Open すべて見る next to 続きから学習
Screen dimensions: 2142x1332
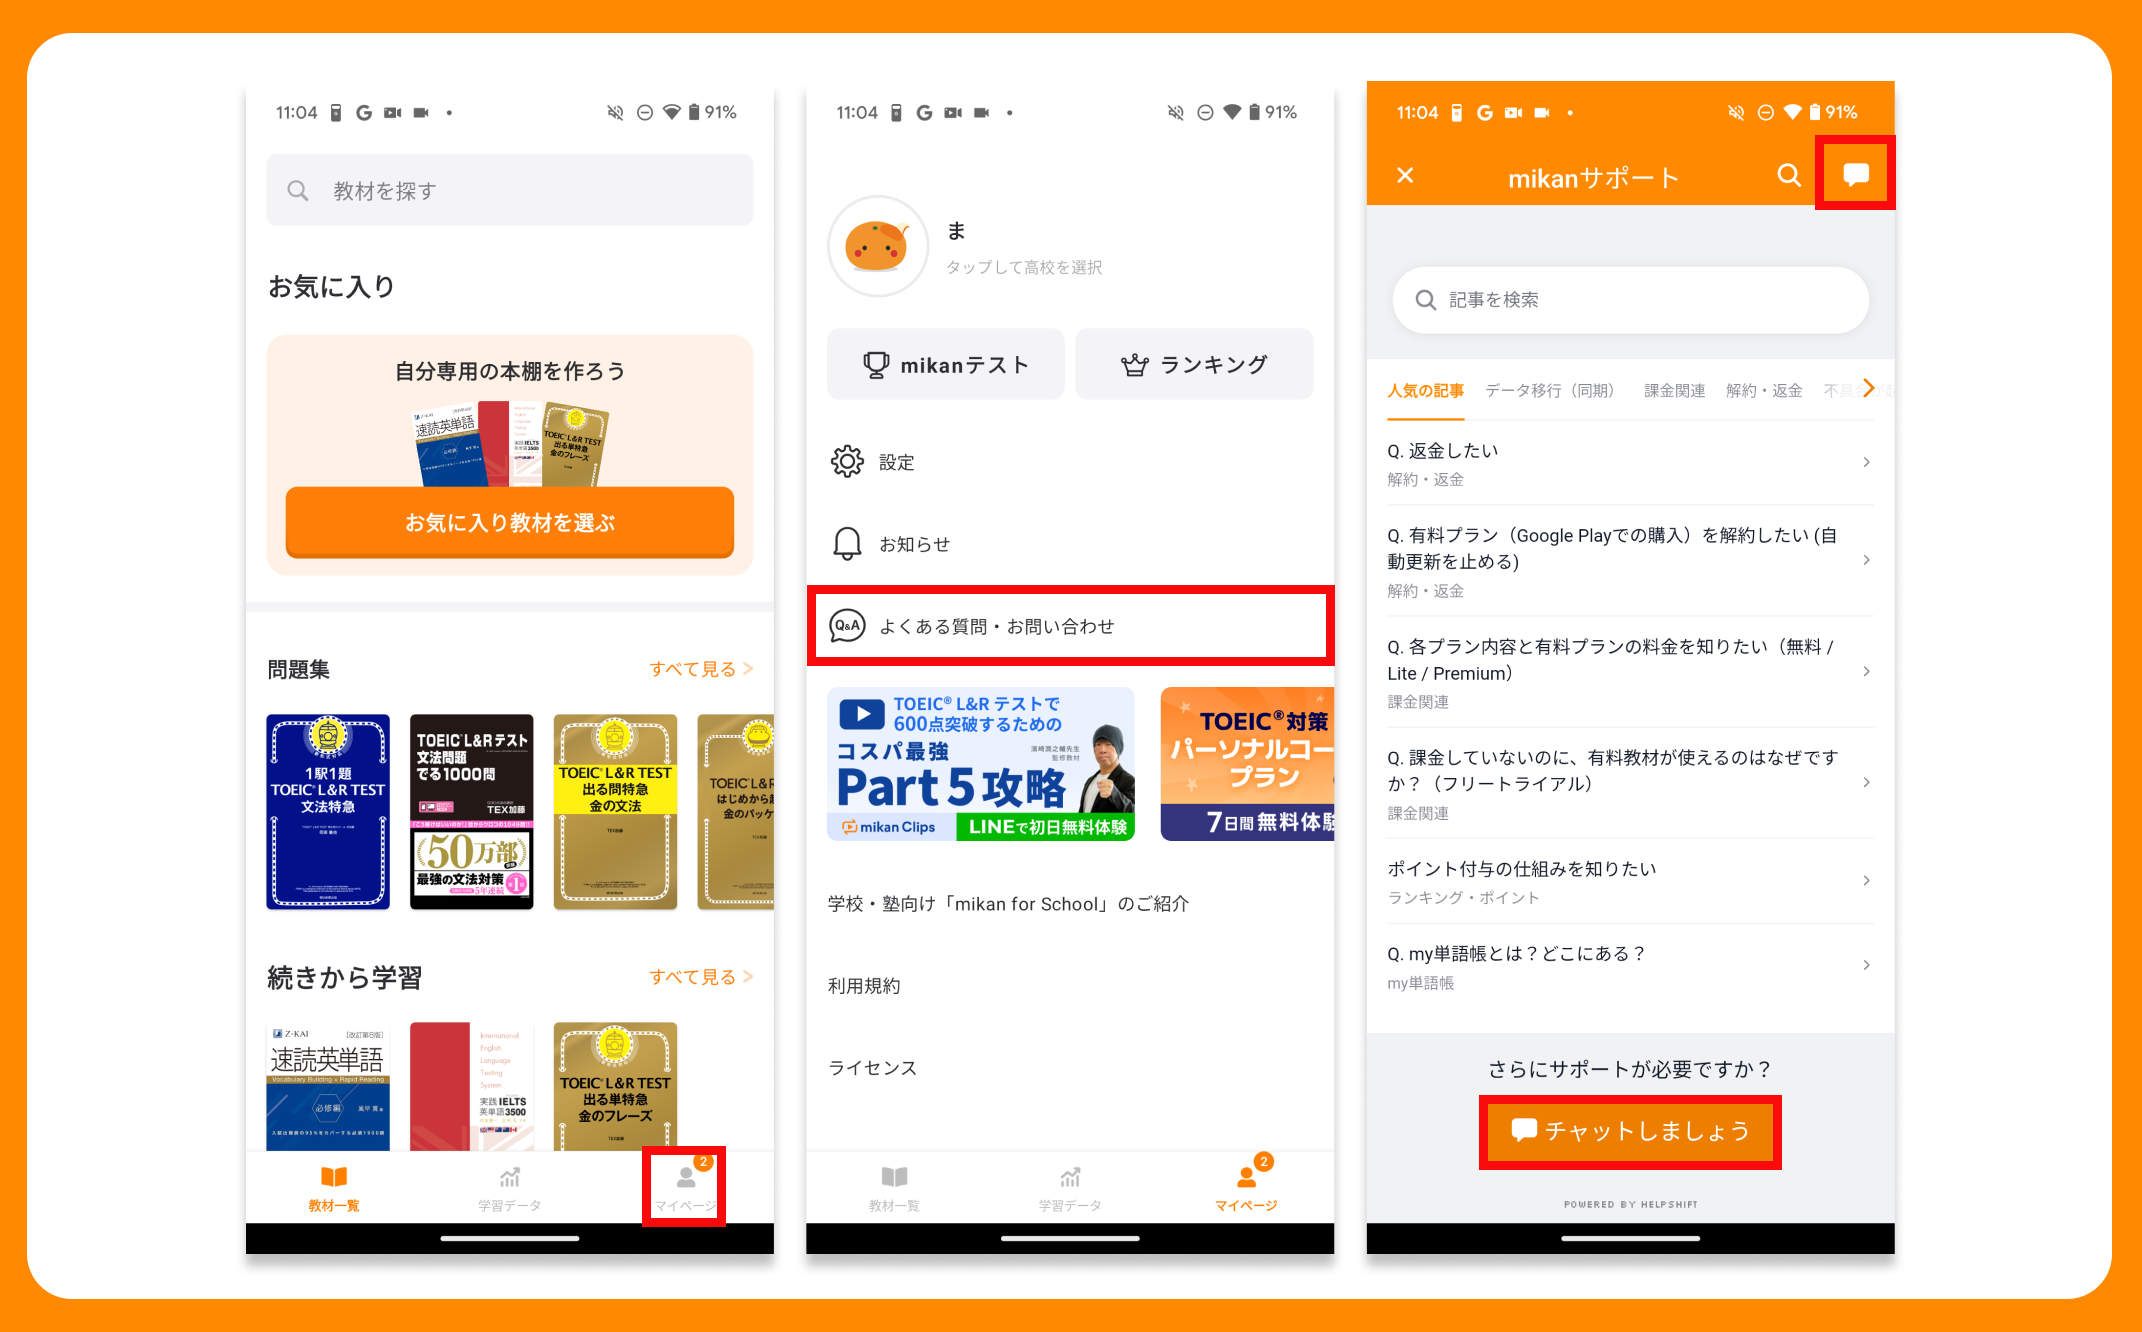700,977
